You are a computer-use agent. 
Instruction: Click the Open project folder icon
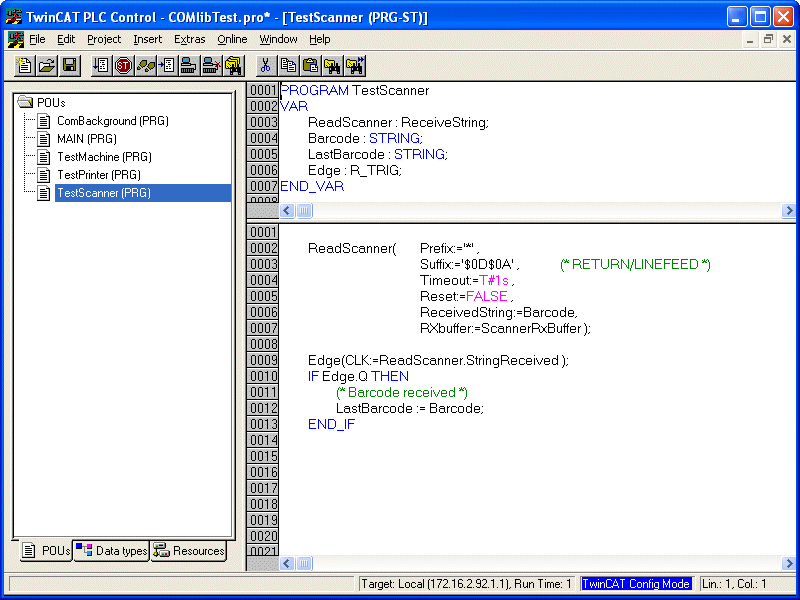point(47,66)
